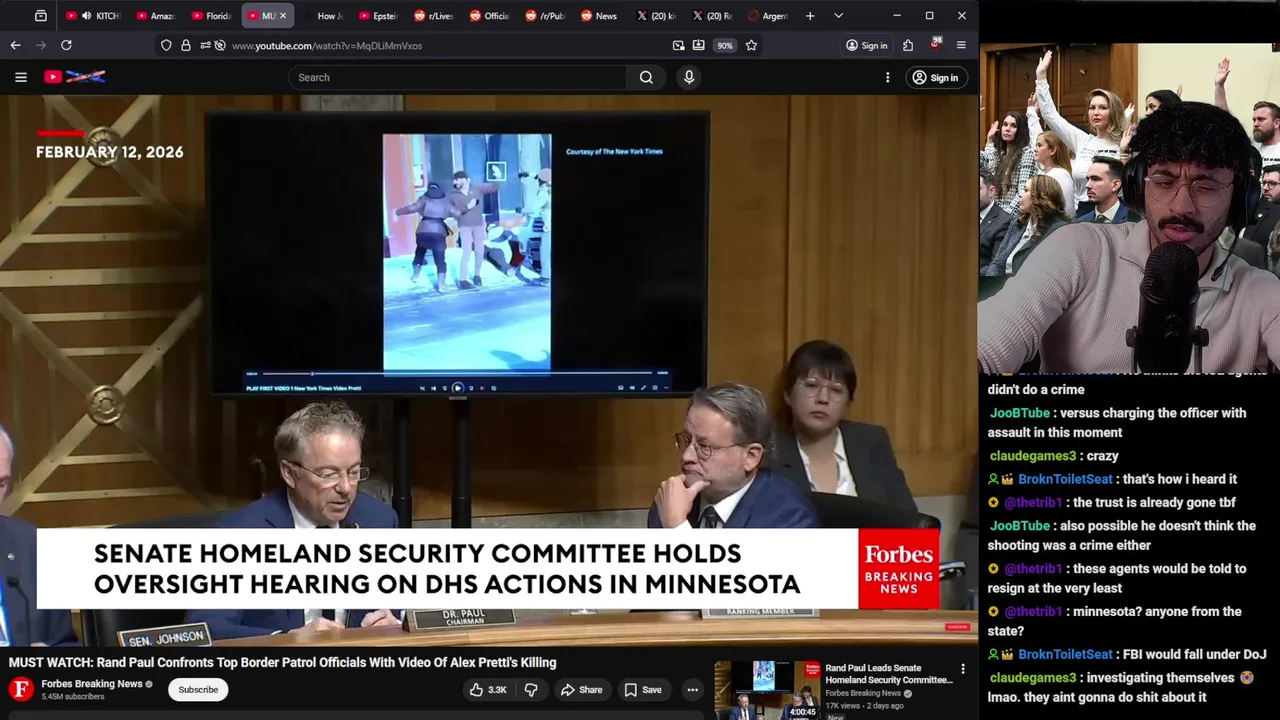The height and width of the screenshot is (720, 1280).
Task: Click @thetrib1 message about minnesota
Action: coord(1114,621)
